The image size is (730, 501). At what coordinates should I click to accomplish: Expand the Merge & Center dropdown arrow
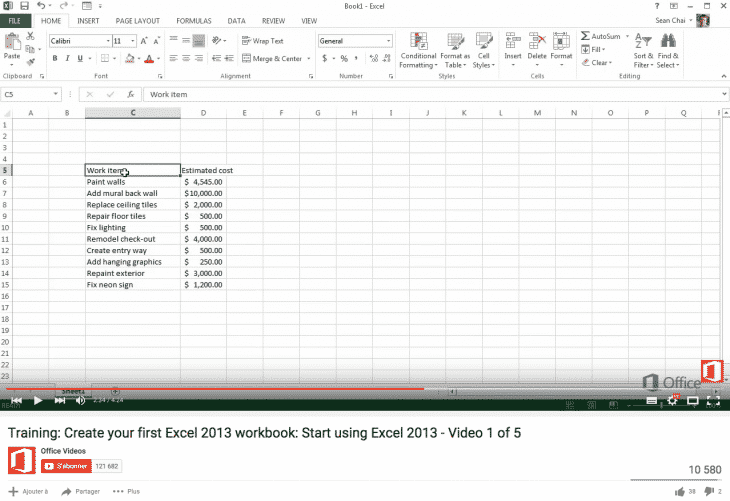306,59
